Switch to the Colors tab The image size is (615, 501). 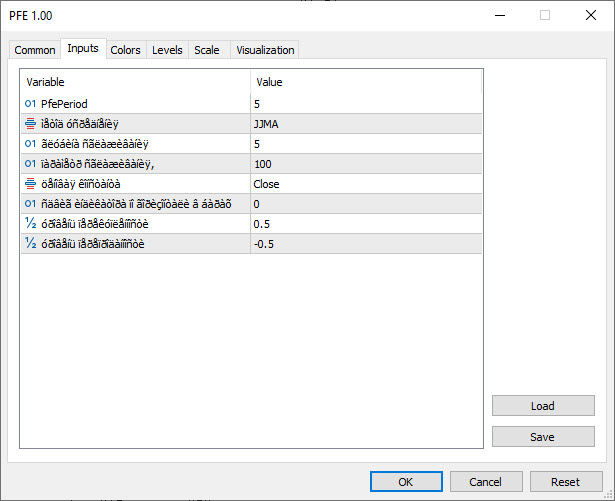coord(125,50)
